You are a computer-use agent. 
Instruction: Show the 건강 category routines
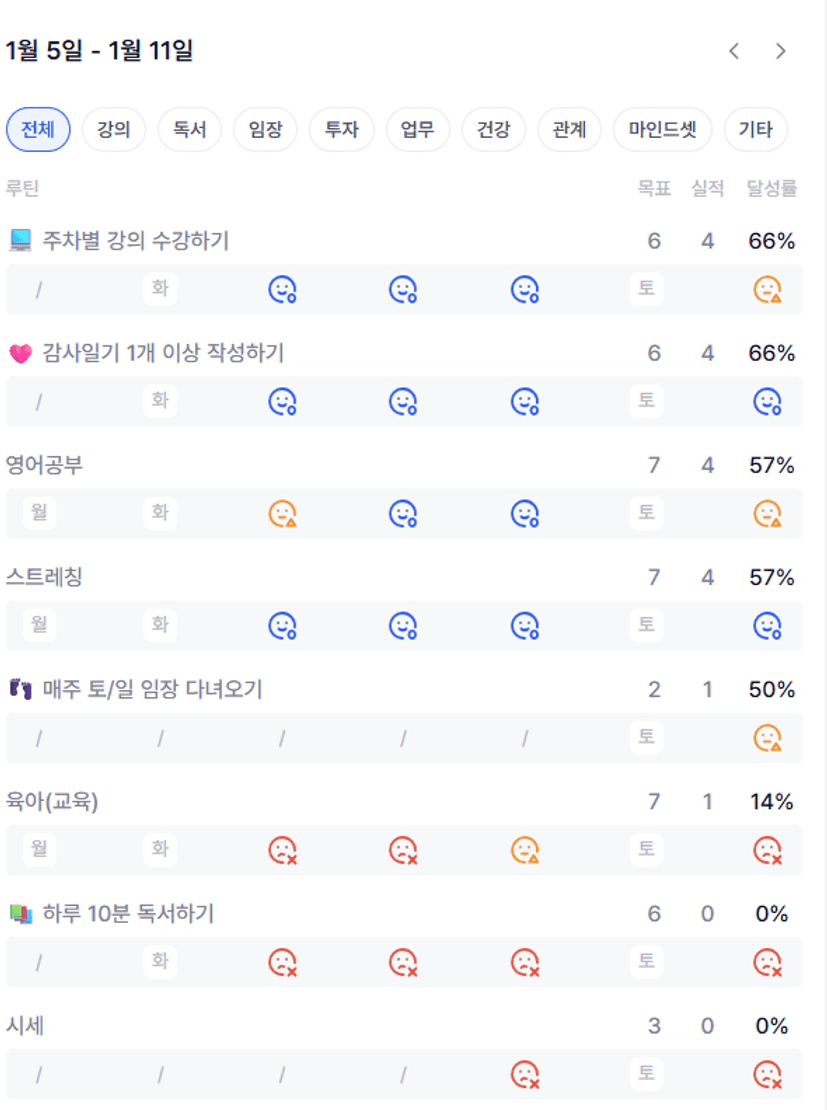point(493,130)
